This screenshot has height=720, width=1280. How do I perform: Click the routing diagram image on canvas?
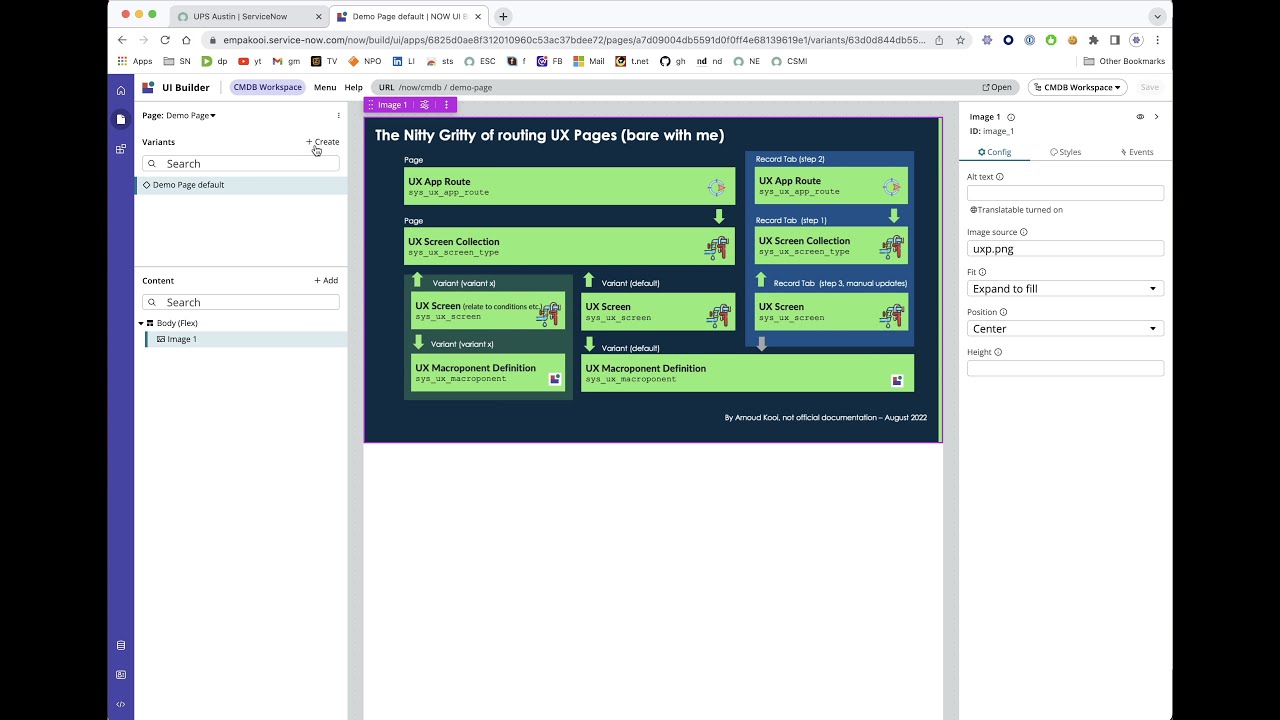(x=653, y=280)
